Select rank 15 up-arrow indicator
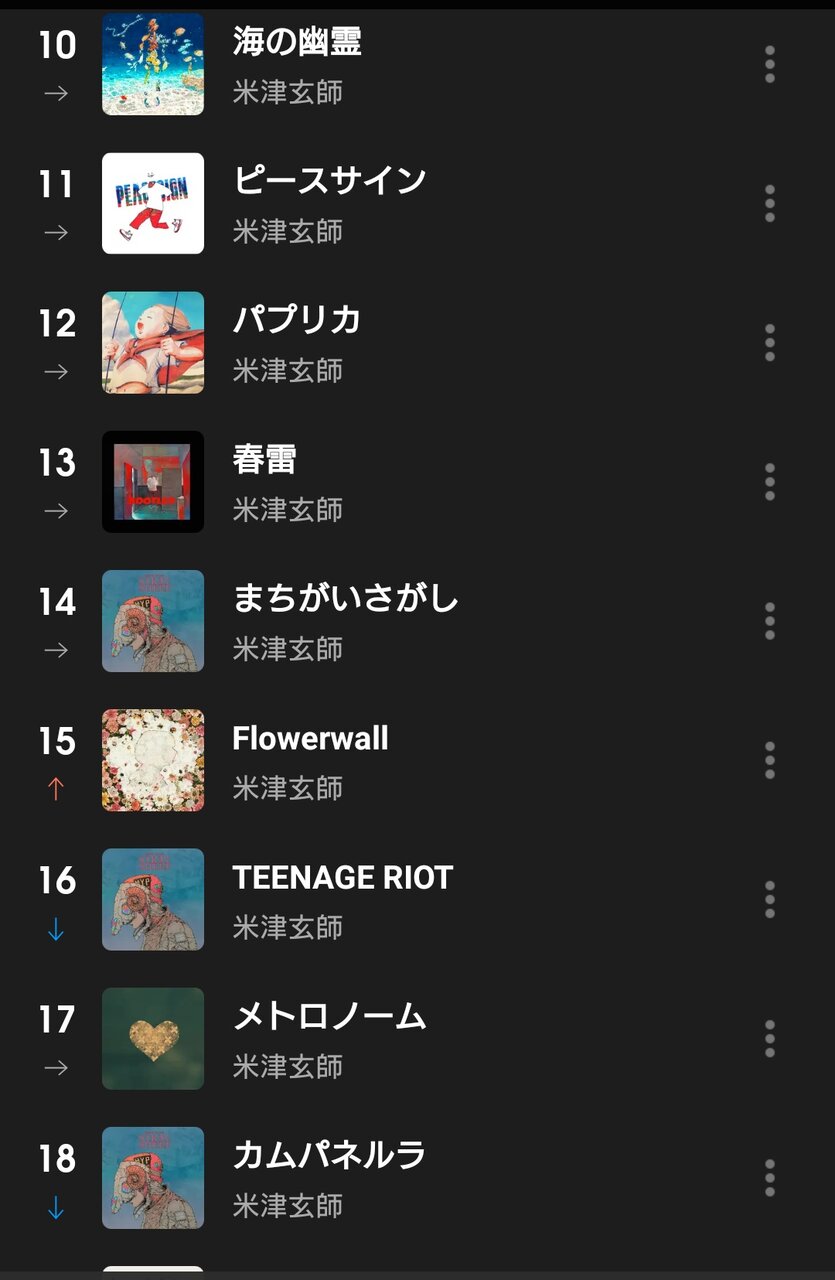The height and width of the screenshot is (1280, 835). 56,789
